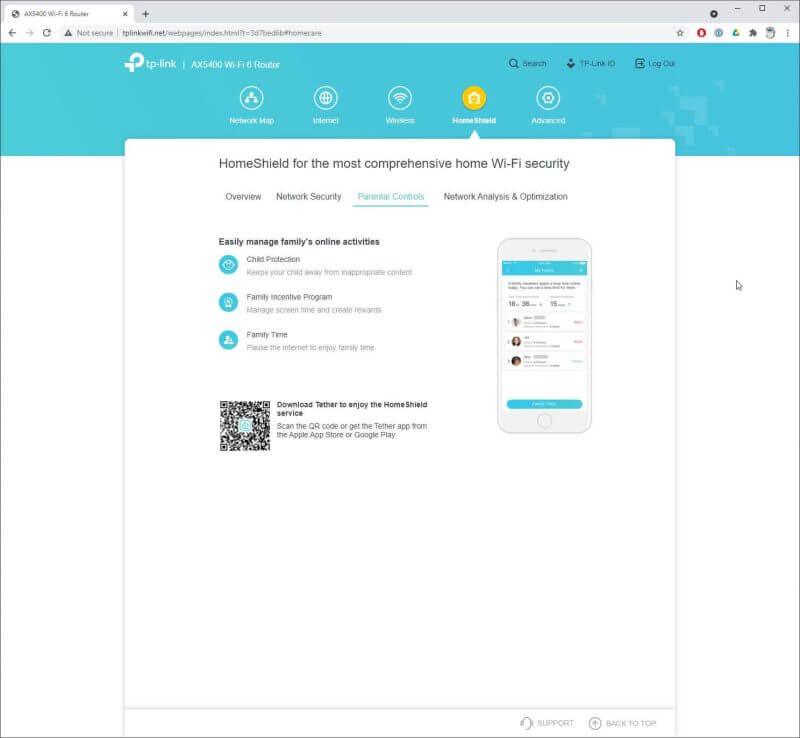Click the Tether app QR code

click(x=245, y=426)
